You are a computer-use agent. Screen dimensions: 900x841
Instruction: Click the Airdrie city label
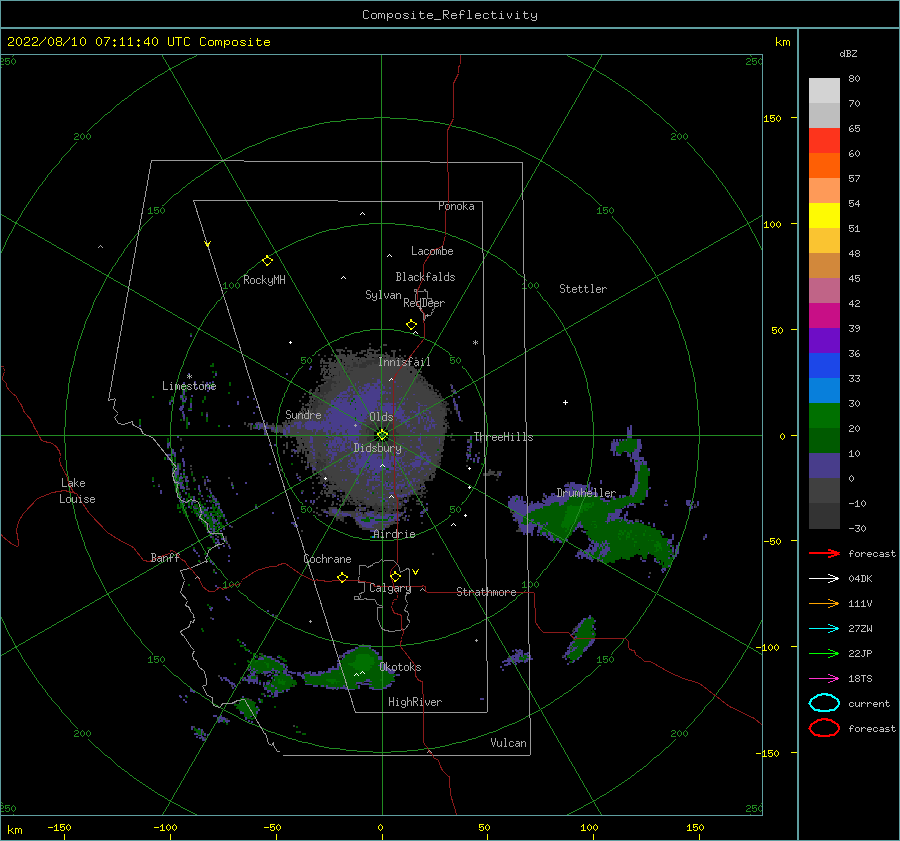coord(394,534)
